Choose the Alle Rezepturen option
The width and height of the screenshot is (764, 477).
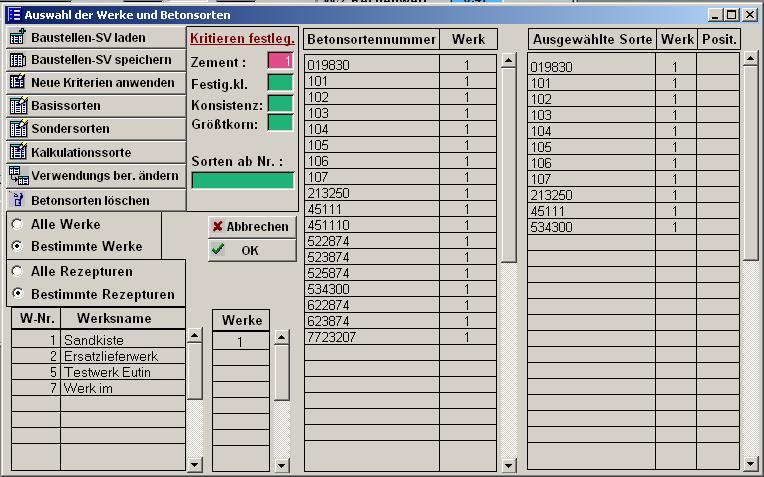click(x=17, y=272)
